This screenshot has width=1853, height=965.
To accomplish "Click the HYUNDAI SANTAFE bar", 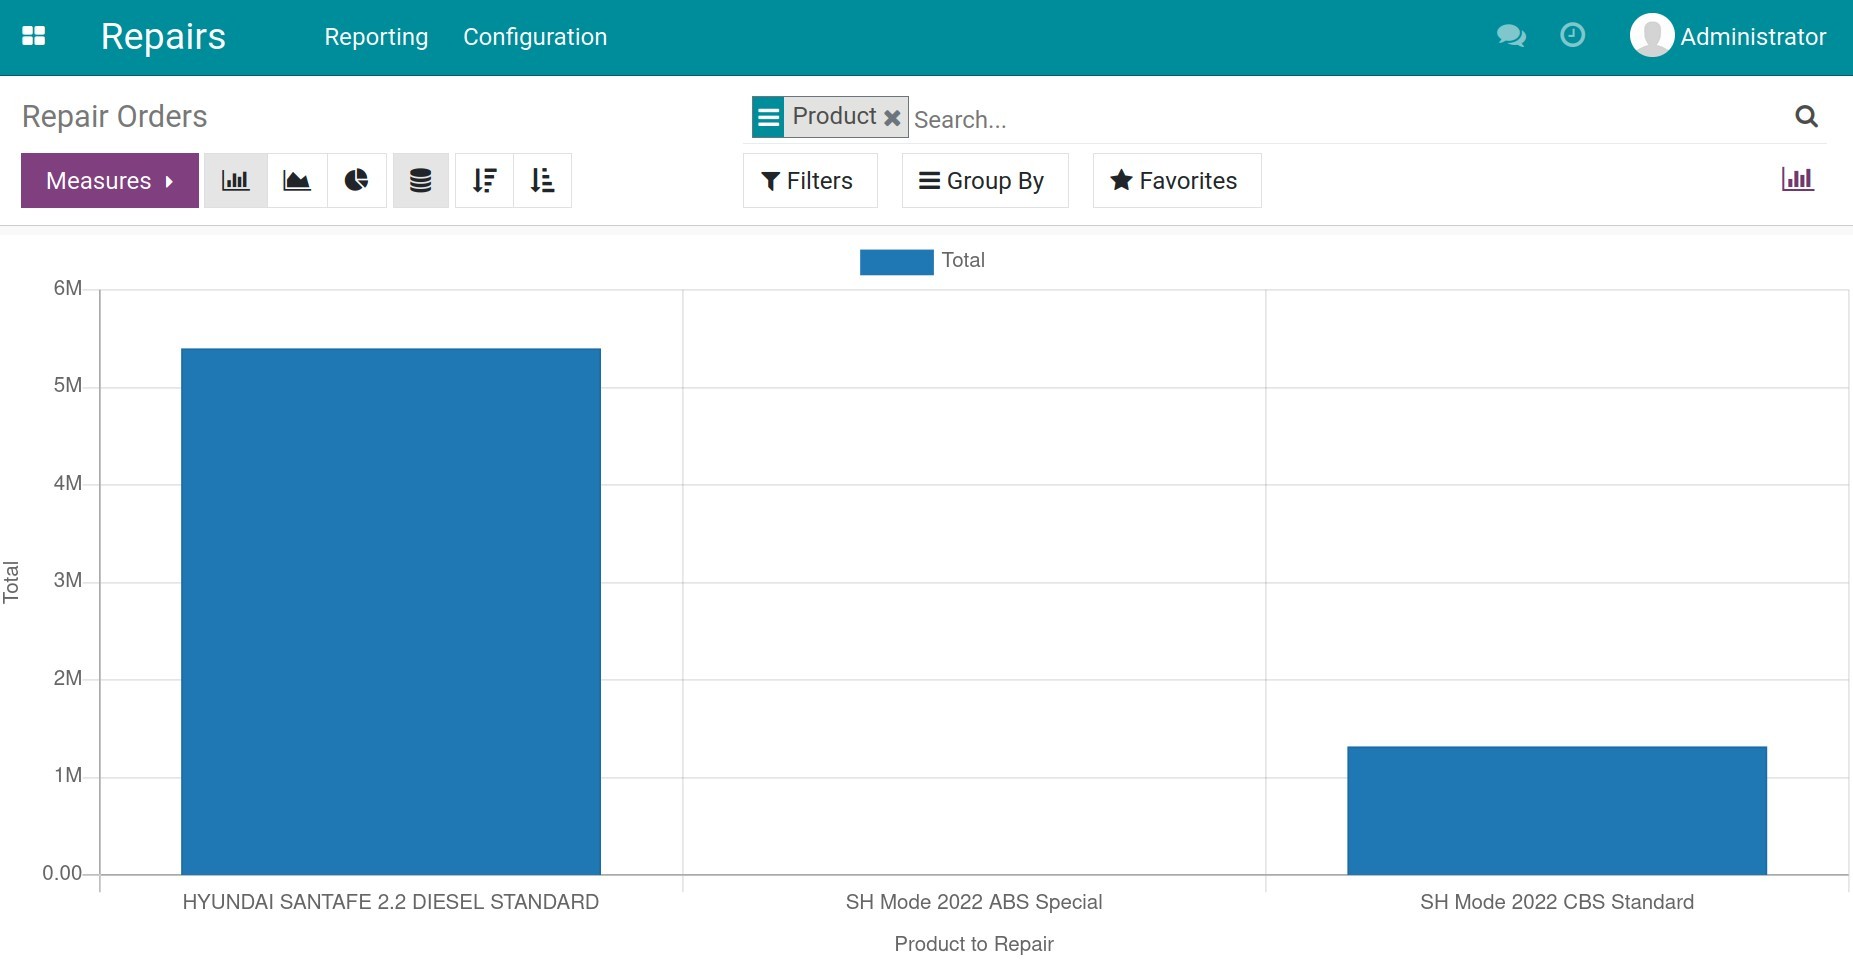I will click(x=391, y=611).
